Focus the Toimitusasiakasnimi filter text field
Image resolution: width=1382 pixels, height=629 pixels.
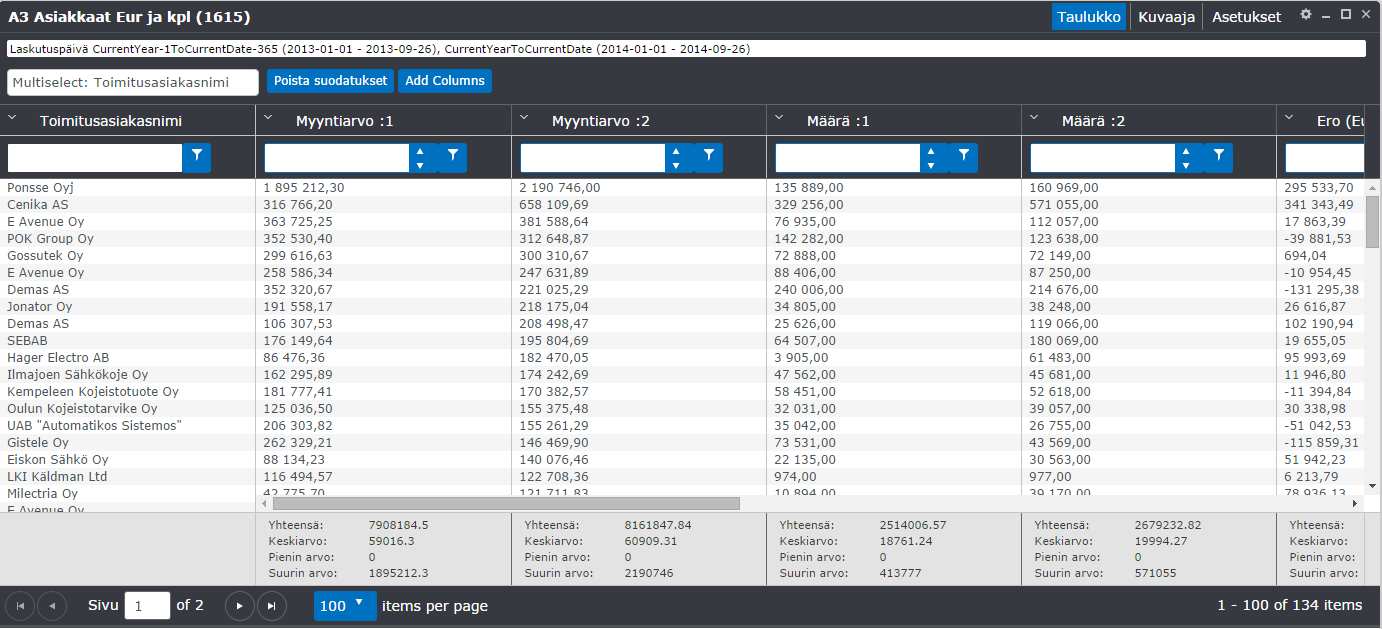point(95,157)
